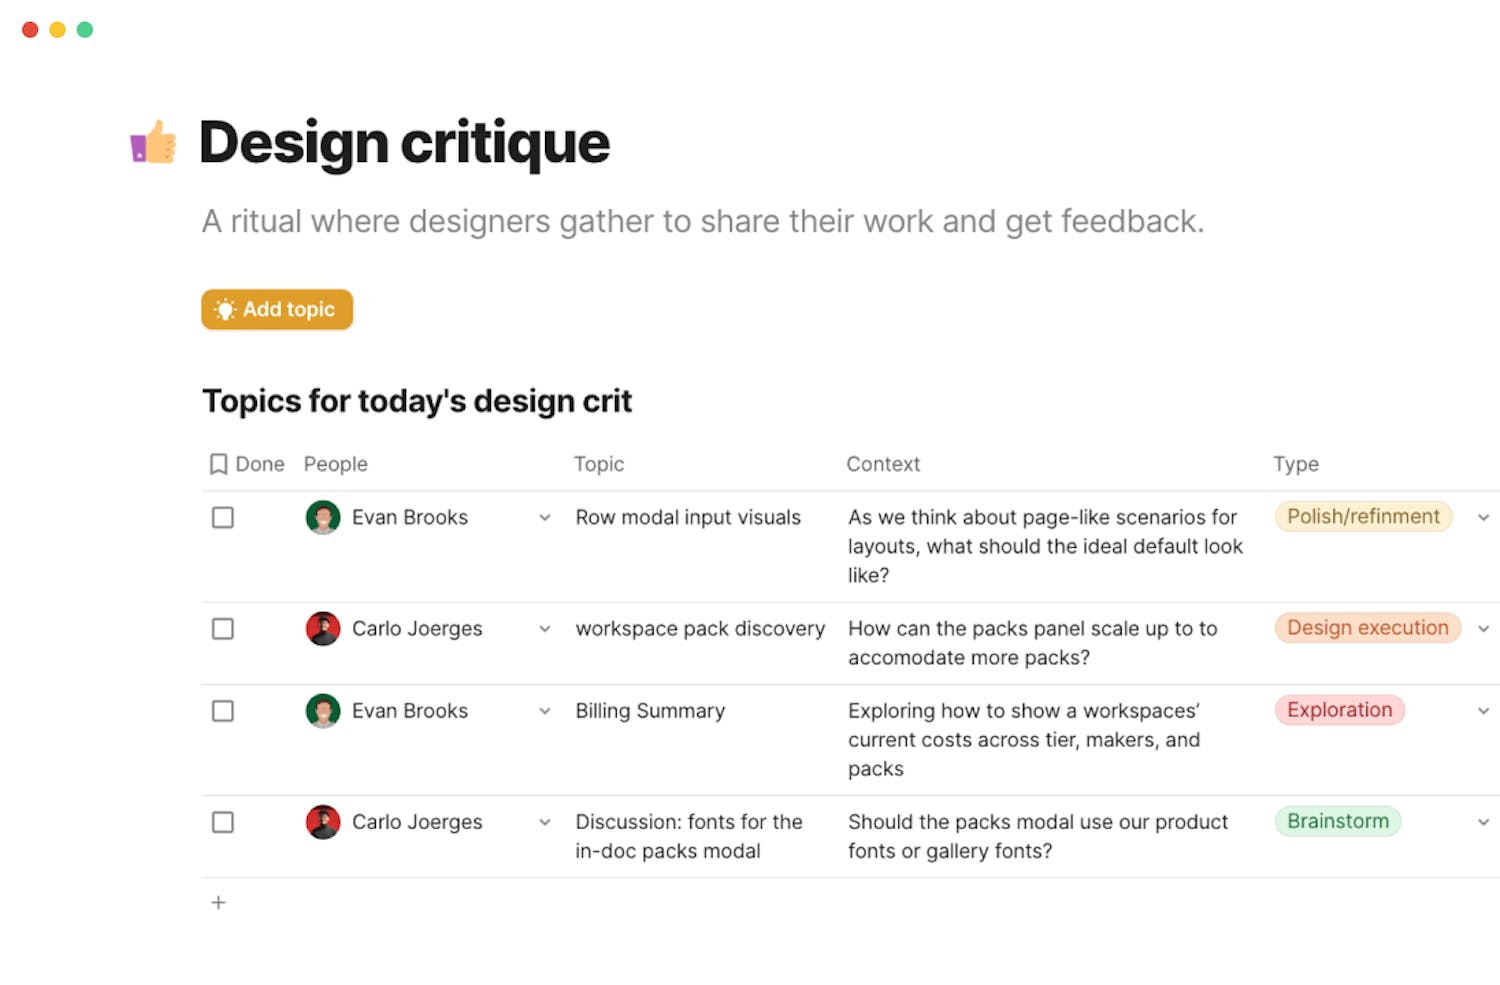1500x985 pixels.
Task: Click the thumbs-up page icon
Action: coord(153,142)
